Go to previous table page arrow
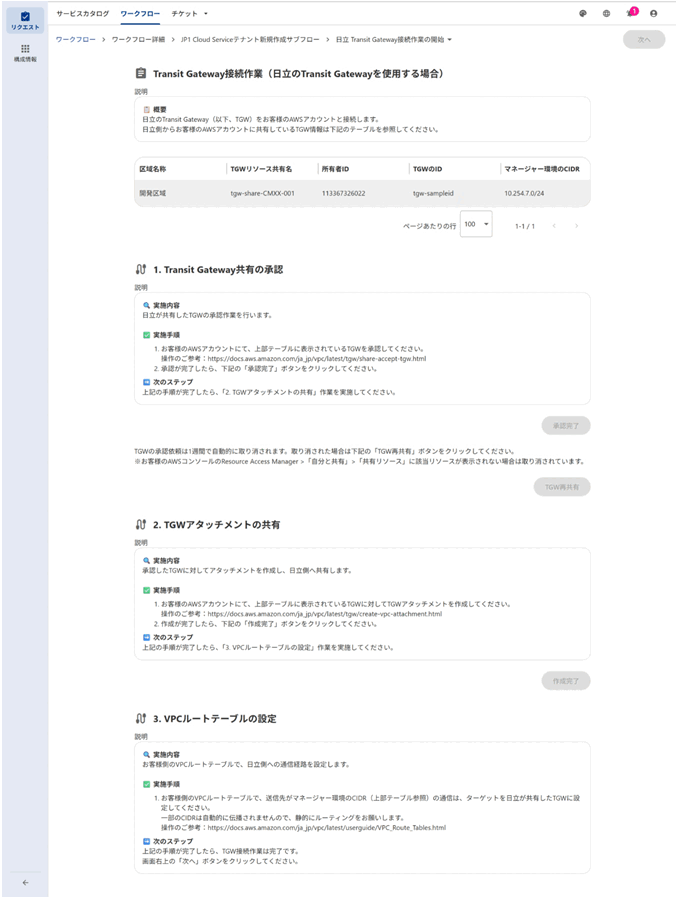The height and width of the screenshot is (898, 677). point(554,226)
